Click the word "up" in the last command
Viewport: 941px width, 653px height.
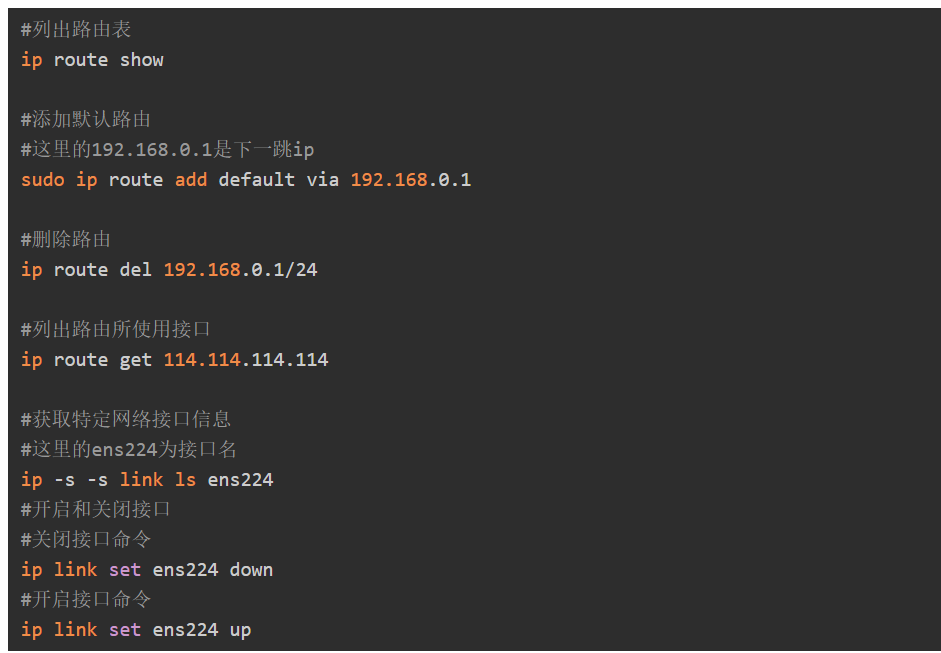(240, 630)
